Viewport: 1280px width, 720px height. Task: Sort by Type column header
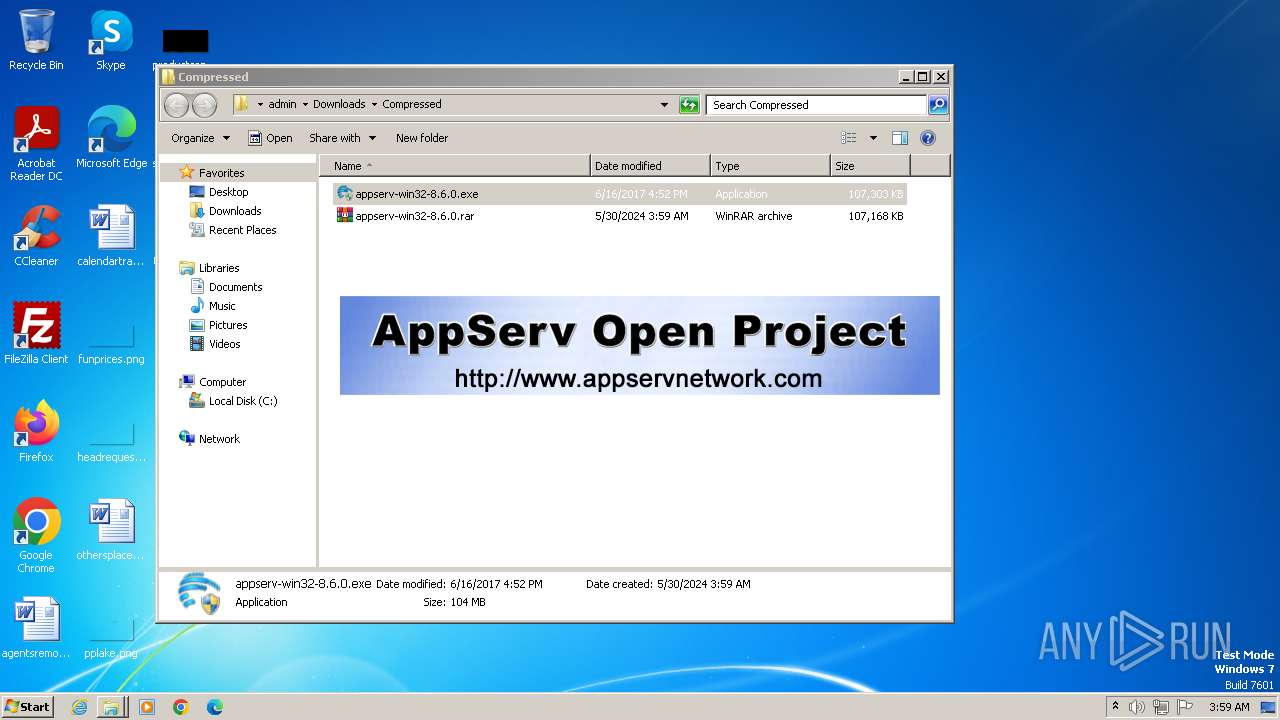(771, 166)
